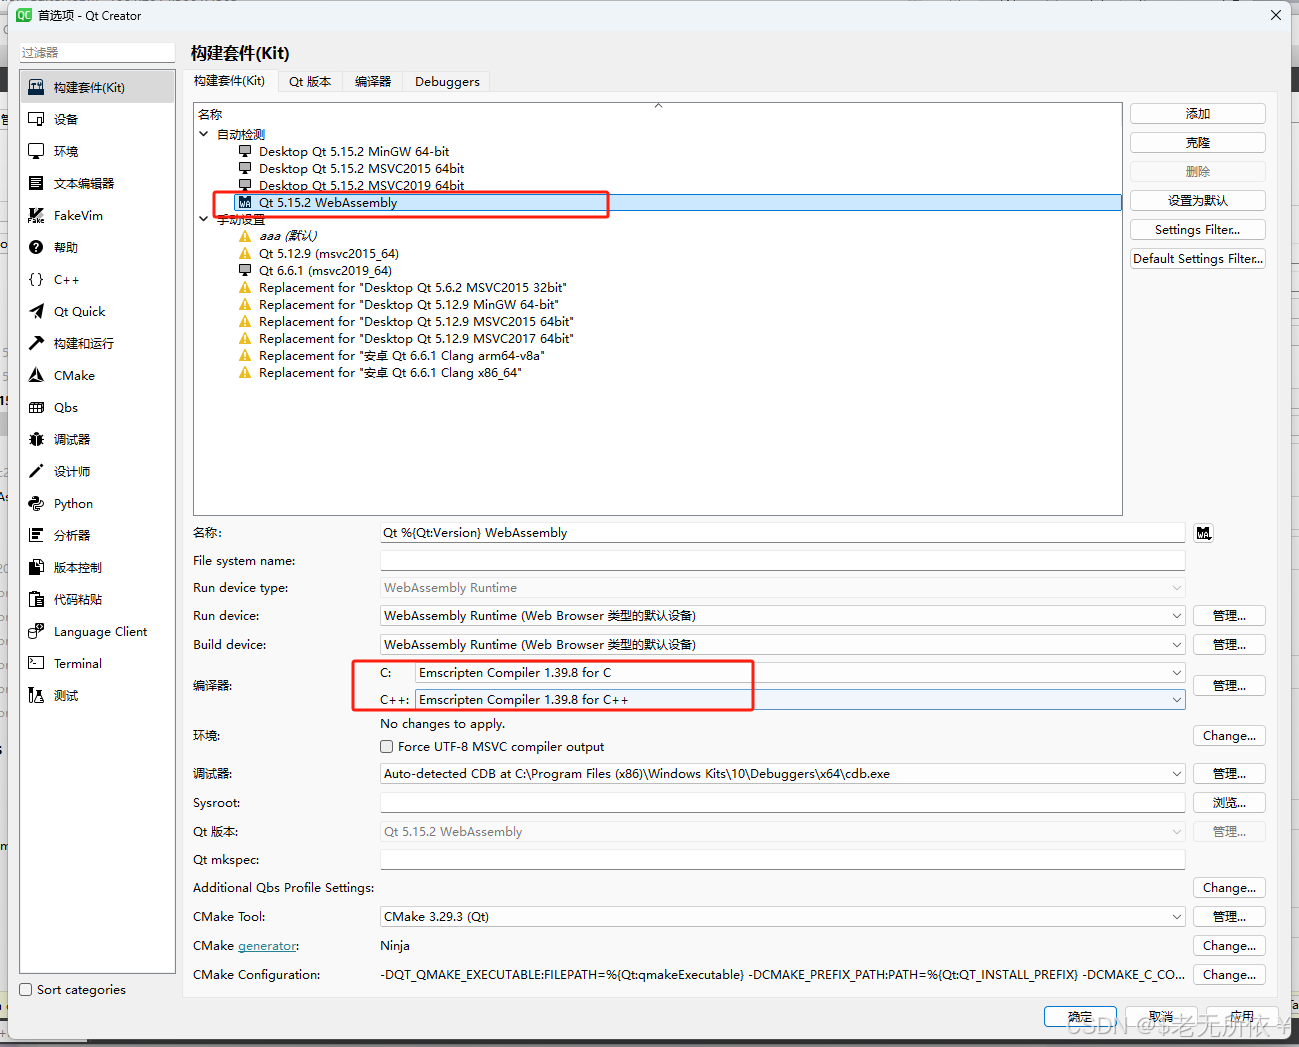Collapse the 自动检测 tree branch
The height and width of the screenshot is (1047, 1299).
(204, 134)
